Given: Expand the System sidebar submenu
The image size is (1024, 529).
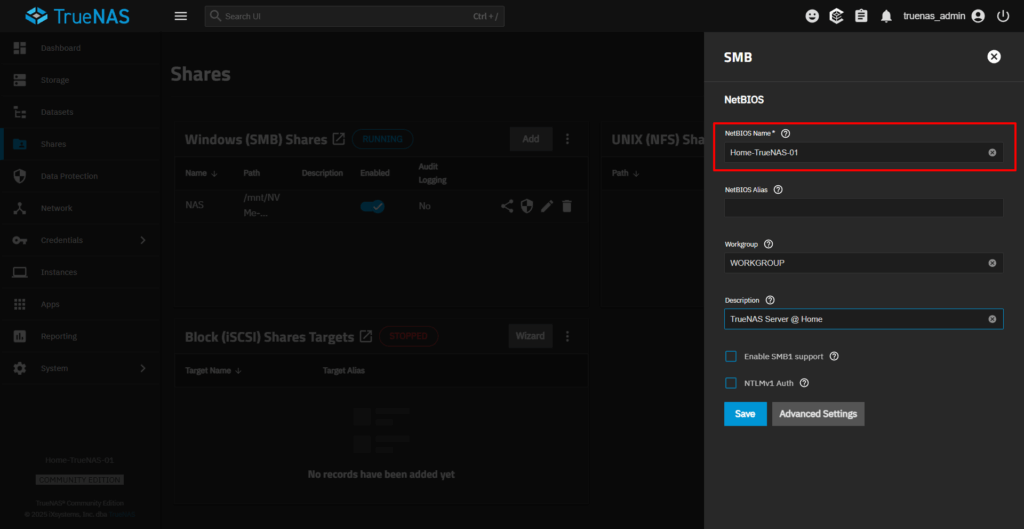Looking at the screenshot, I should [x=143, y=368].
